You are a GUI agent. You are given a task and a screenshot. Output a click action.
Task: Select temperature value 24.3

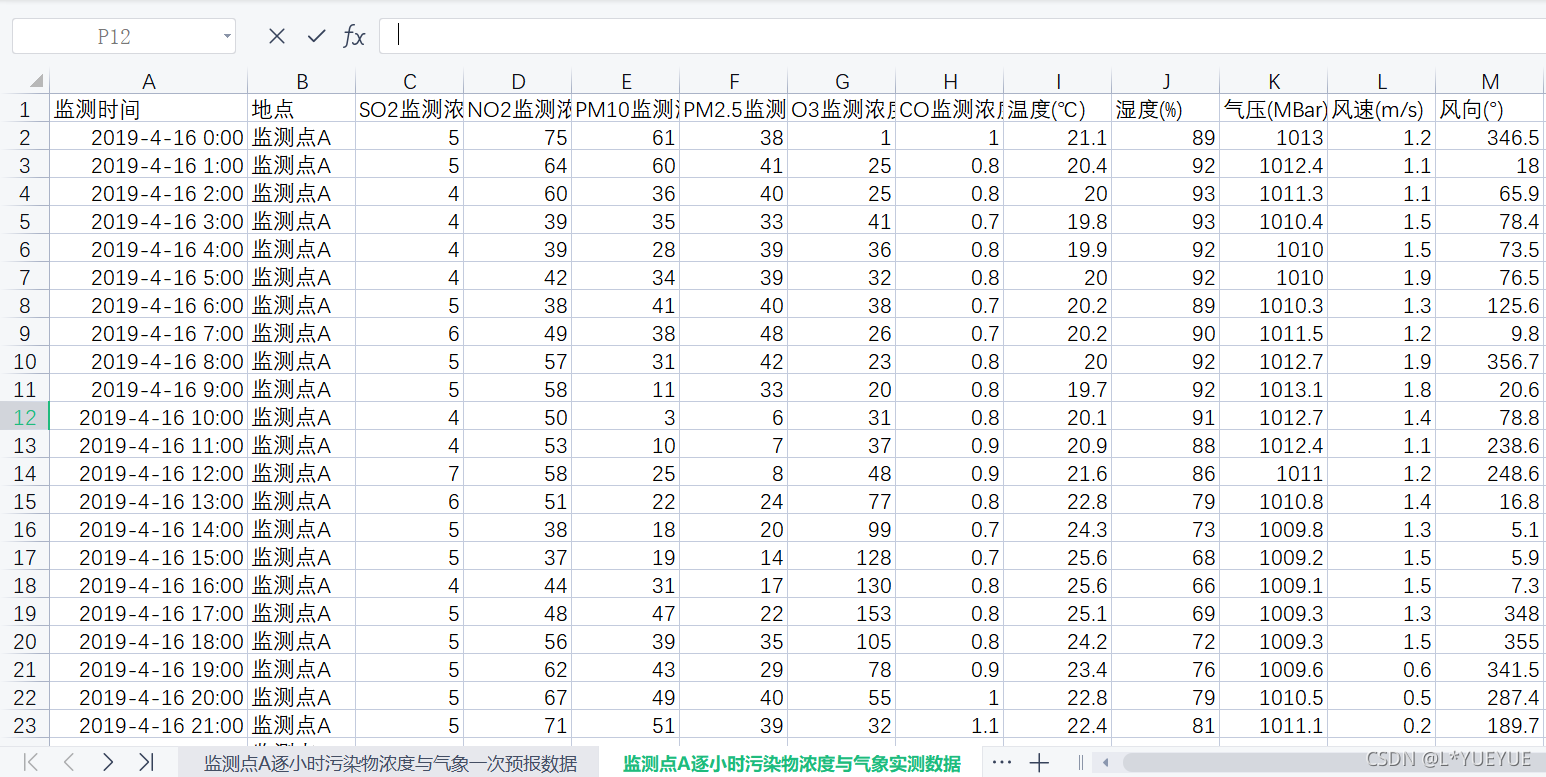click(1058, 529)
